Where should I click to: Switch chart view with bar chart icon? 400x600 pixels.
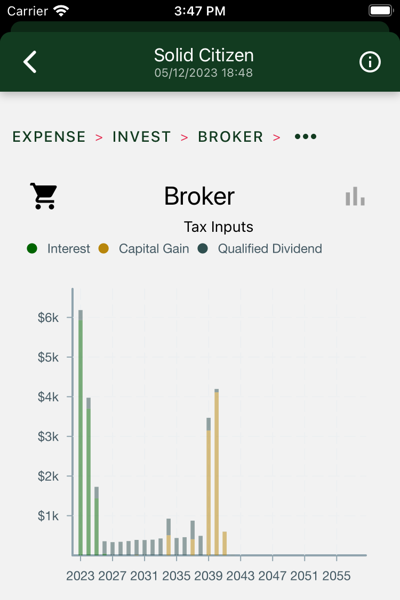(355, 196)
